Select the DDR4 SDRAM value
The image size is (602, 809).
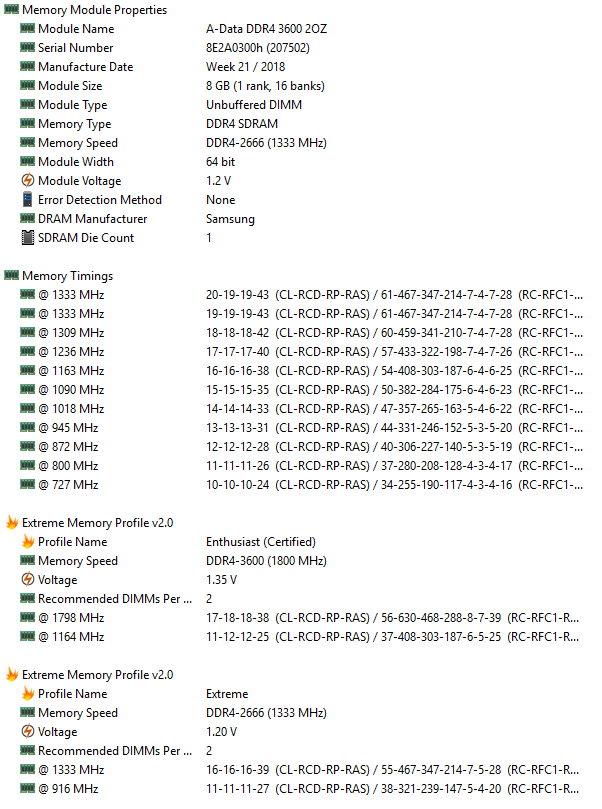(x=242, y=124)
